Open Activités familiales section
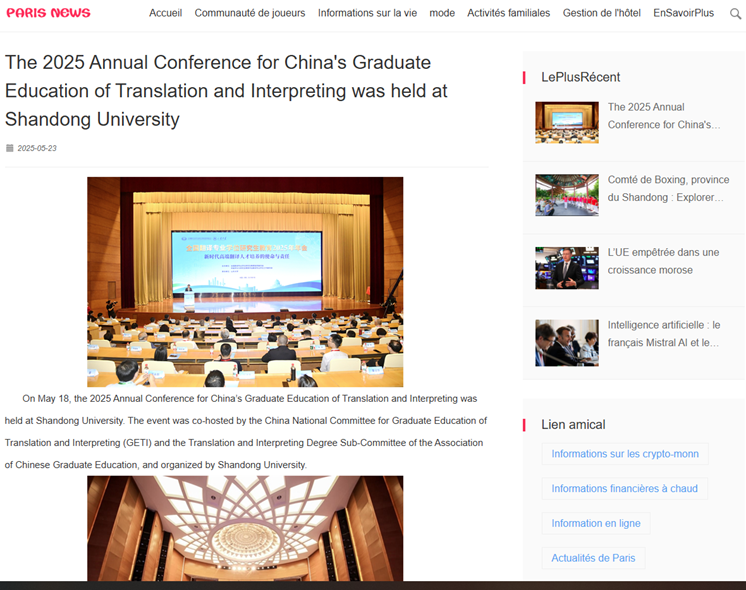 click(508, 13)
